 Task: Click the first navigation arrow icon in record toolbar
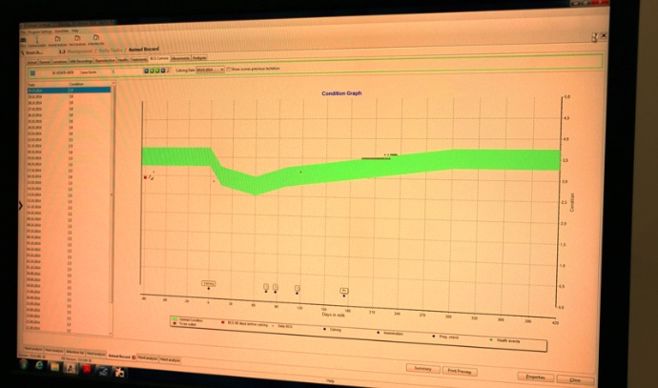click(146, 70)
